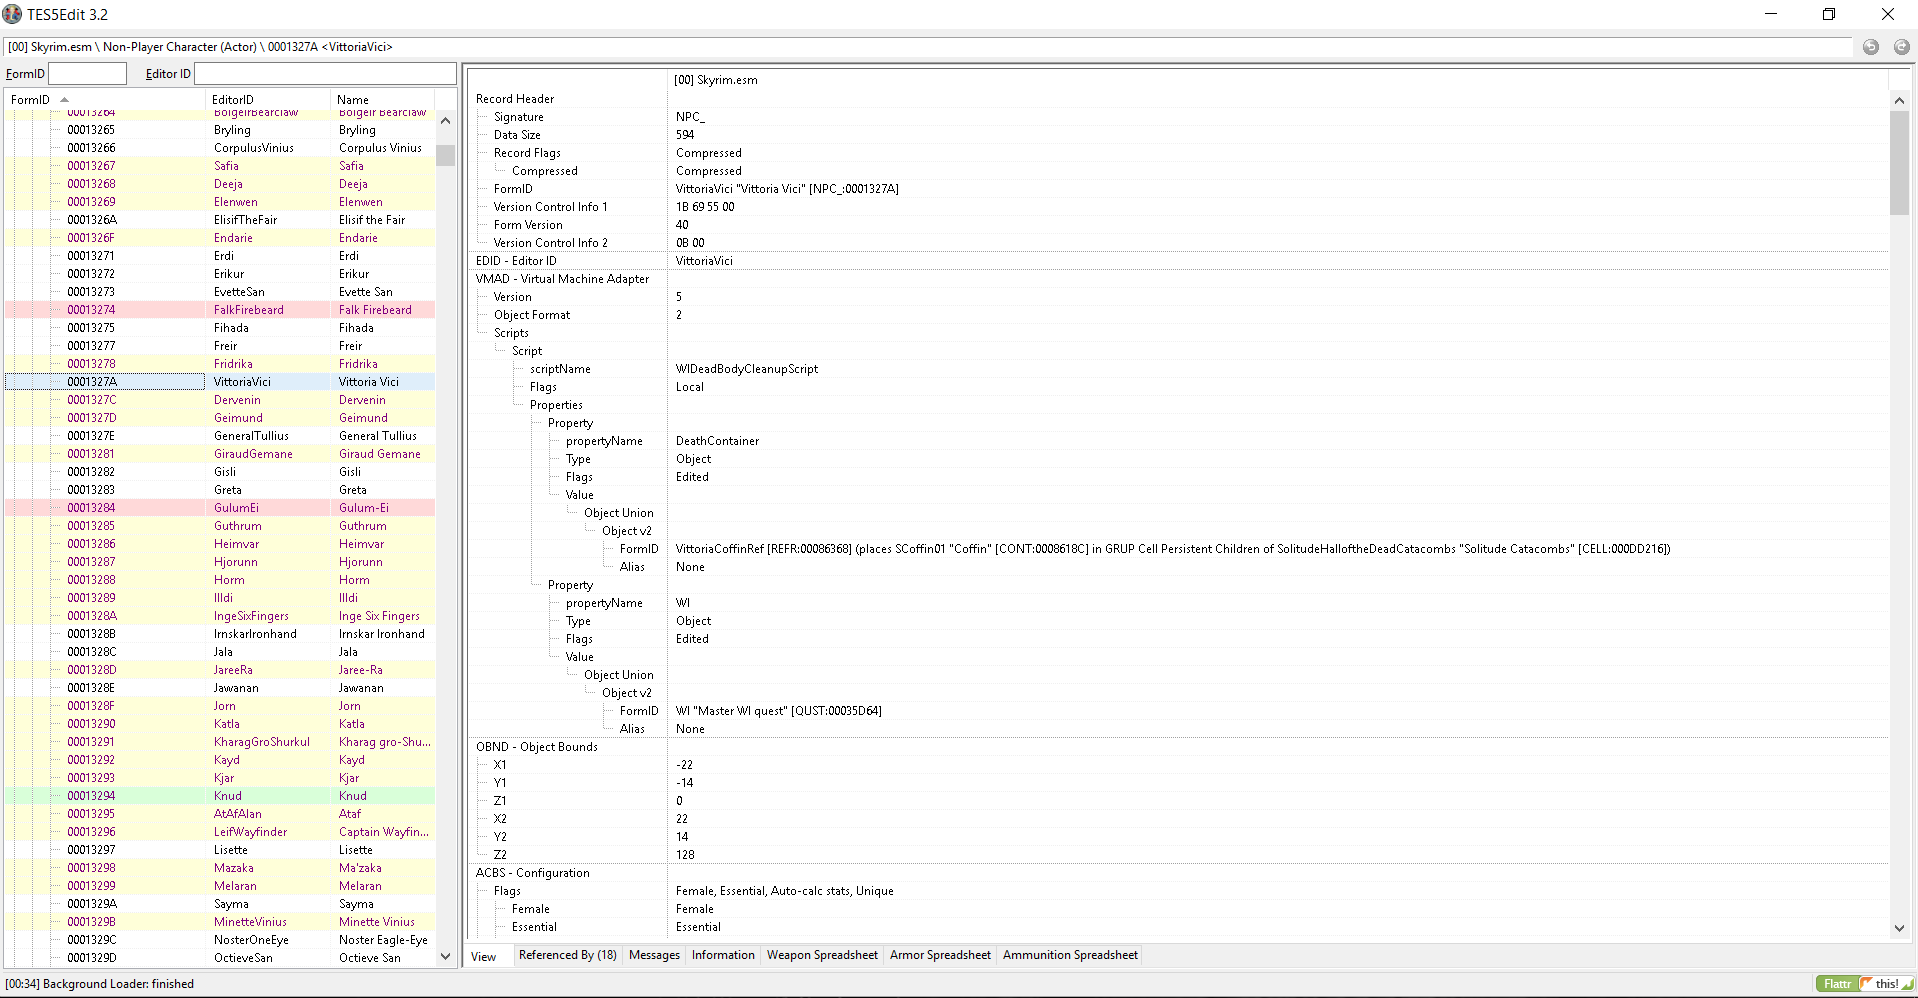Open the Ammunition Spreadsheet tab
The image size is (1918, 998).
1070,955
